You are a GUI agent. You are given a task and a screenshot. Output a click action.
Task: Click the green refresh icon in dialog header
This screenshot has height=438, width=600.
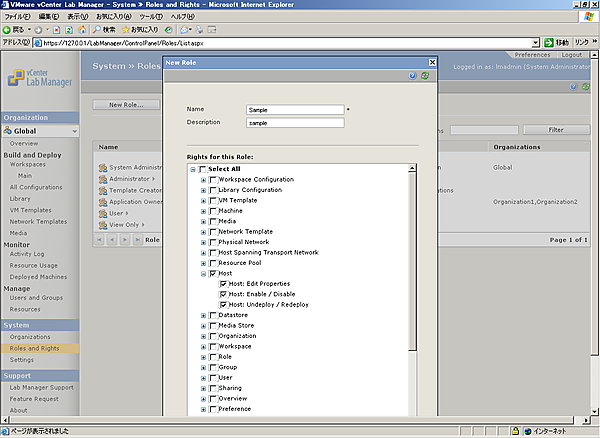point(425,76)
